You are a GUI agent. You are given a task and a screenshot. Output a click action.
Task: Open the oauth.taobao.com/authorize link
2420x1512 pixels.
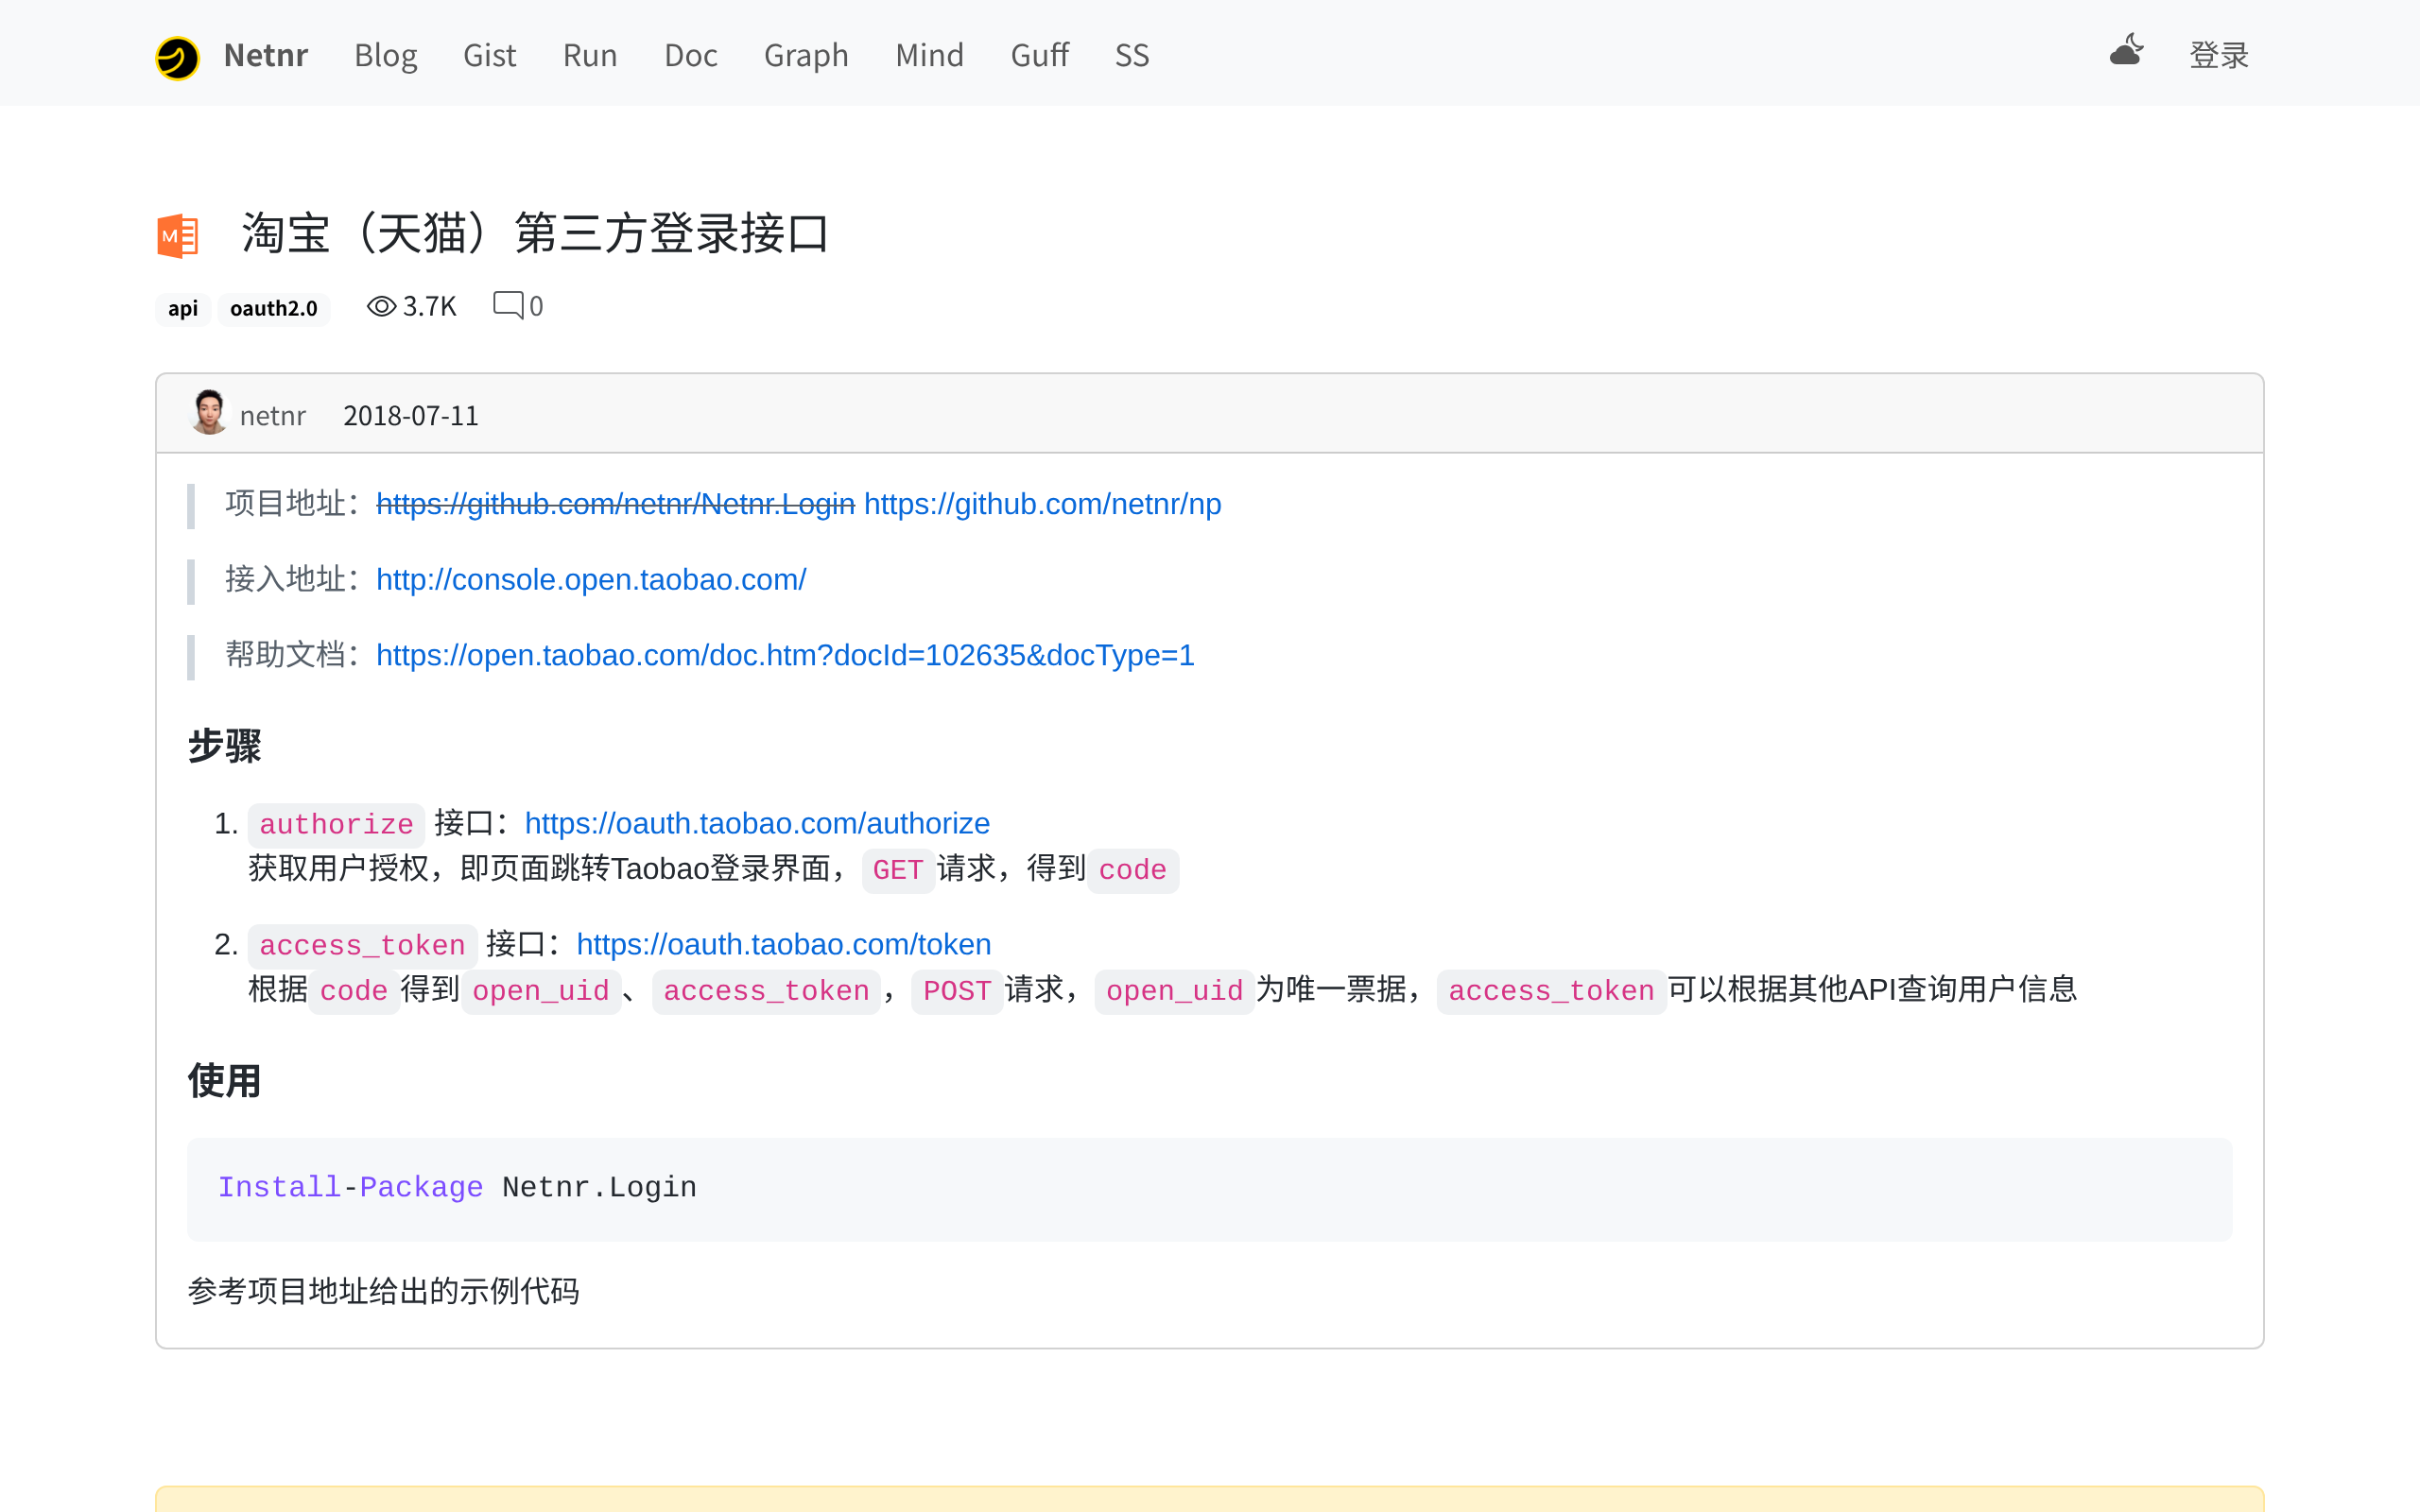[757, 823]
